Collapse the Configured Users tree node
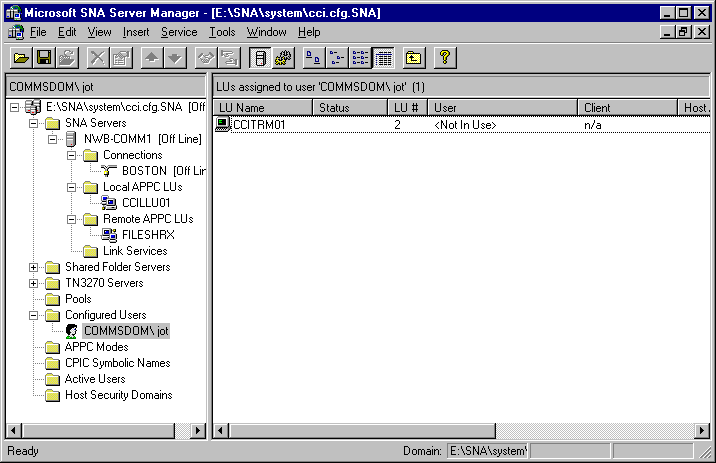 tap(34, 315)
